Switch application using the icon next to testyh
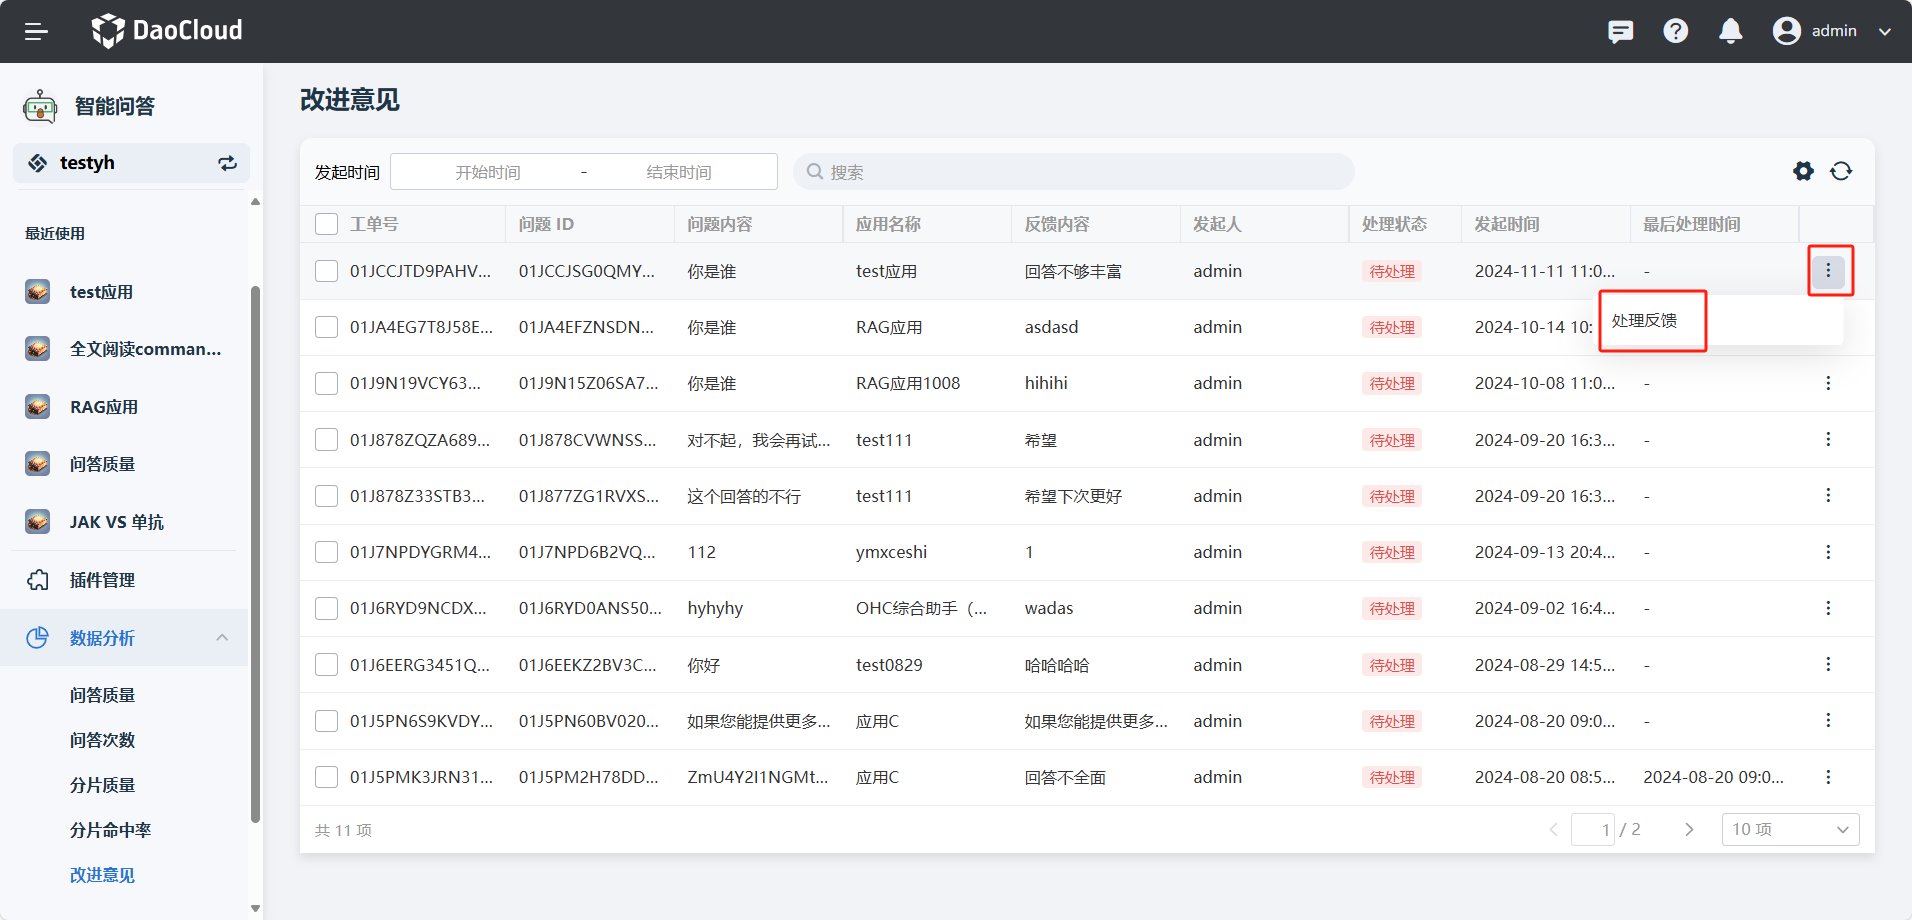1912x920 pixels. 228,162
